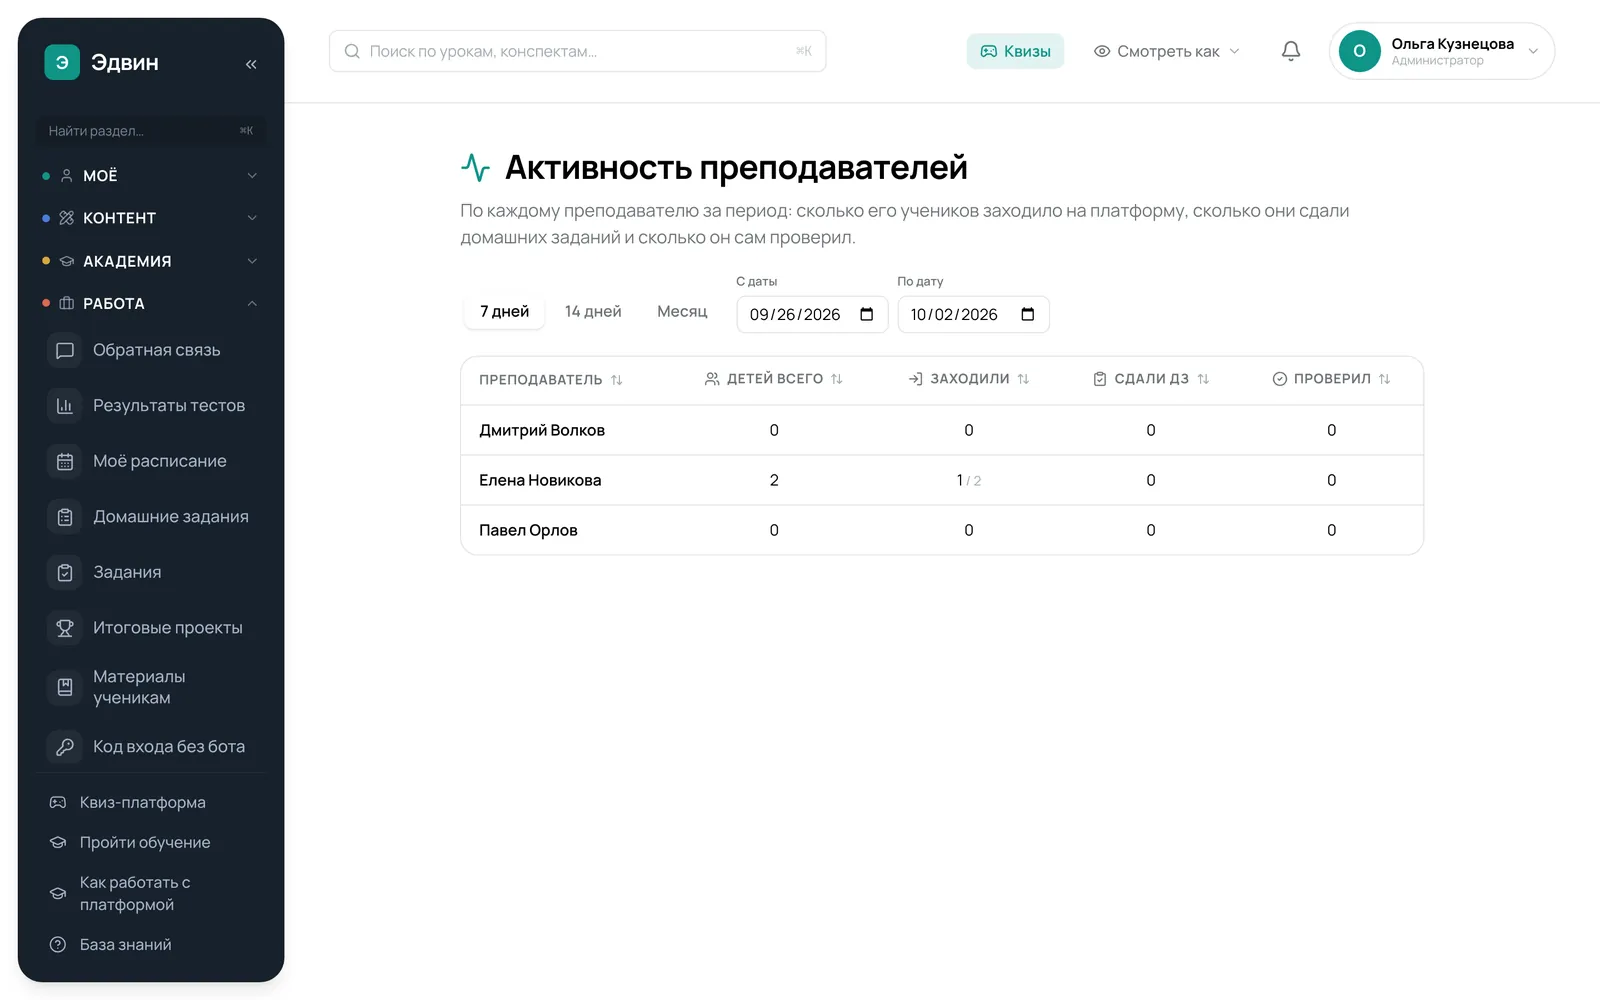Click the user avatar circle О

click(1359, 51)
